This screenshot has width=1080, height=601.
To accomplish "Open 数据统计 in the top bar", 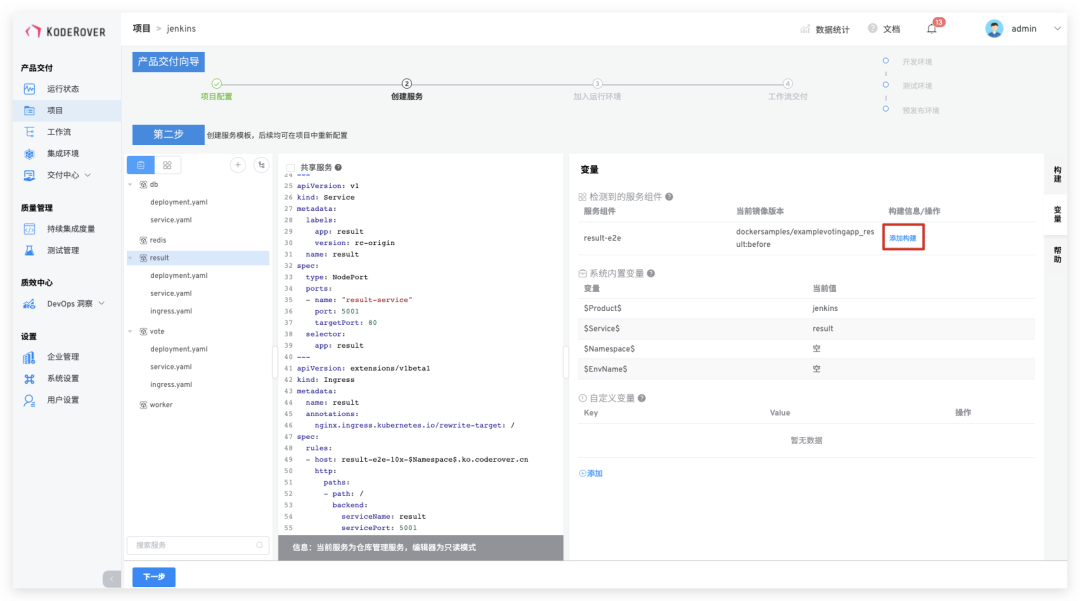I will coord(825,29).
